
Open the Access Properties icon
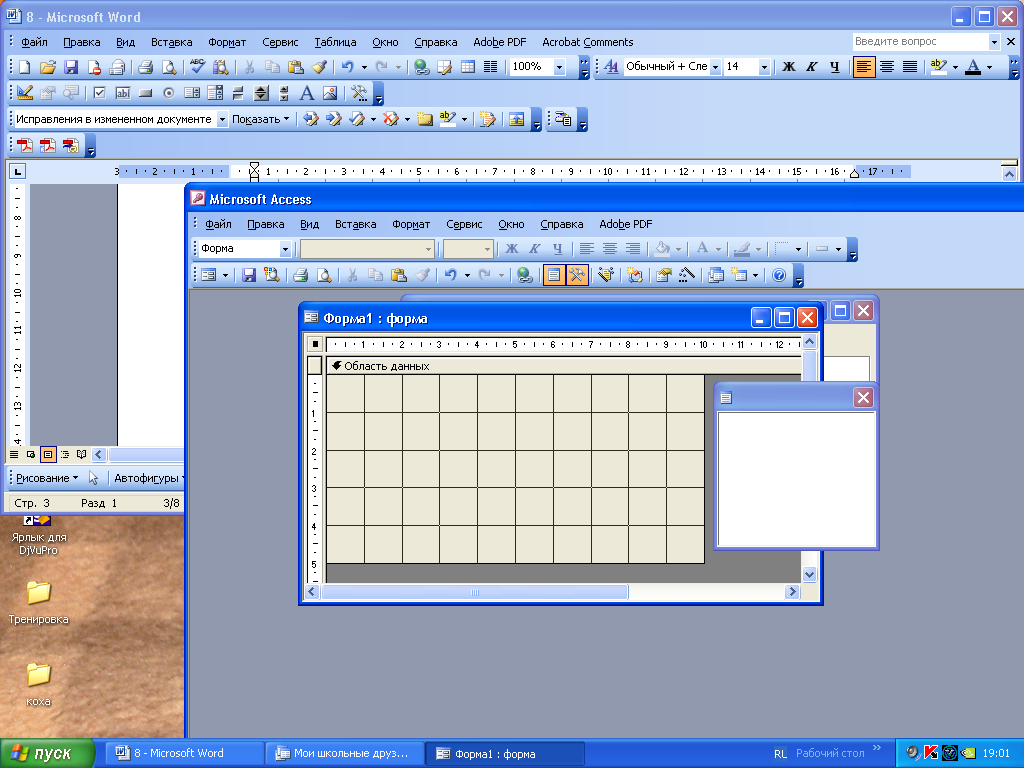click(664, 275)
